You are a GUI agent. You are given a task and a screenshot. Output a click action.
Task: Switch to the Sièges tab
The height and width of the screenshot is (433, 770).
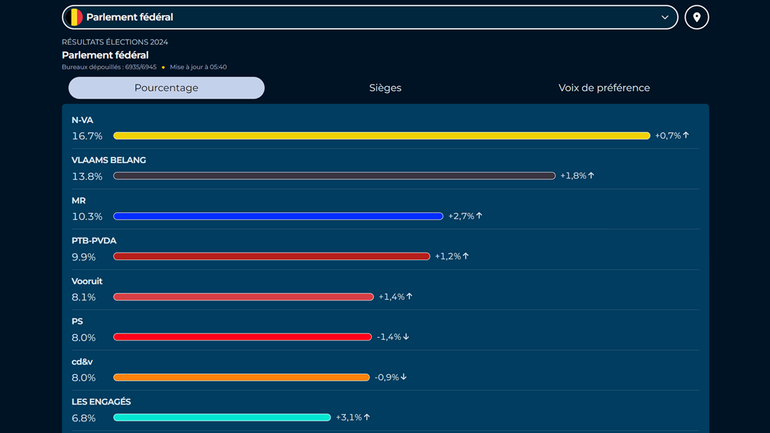[x=385, y=88]
